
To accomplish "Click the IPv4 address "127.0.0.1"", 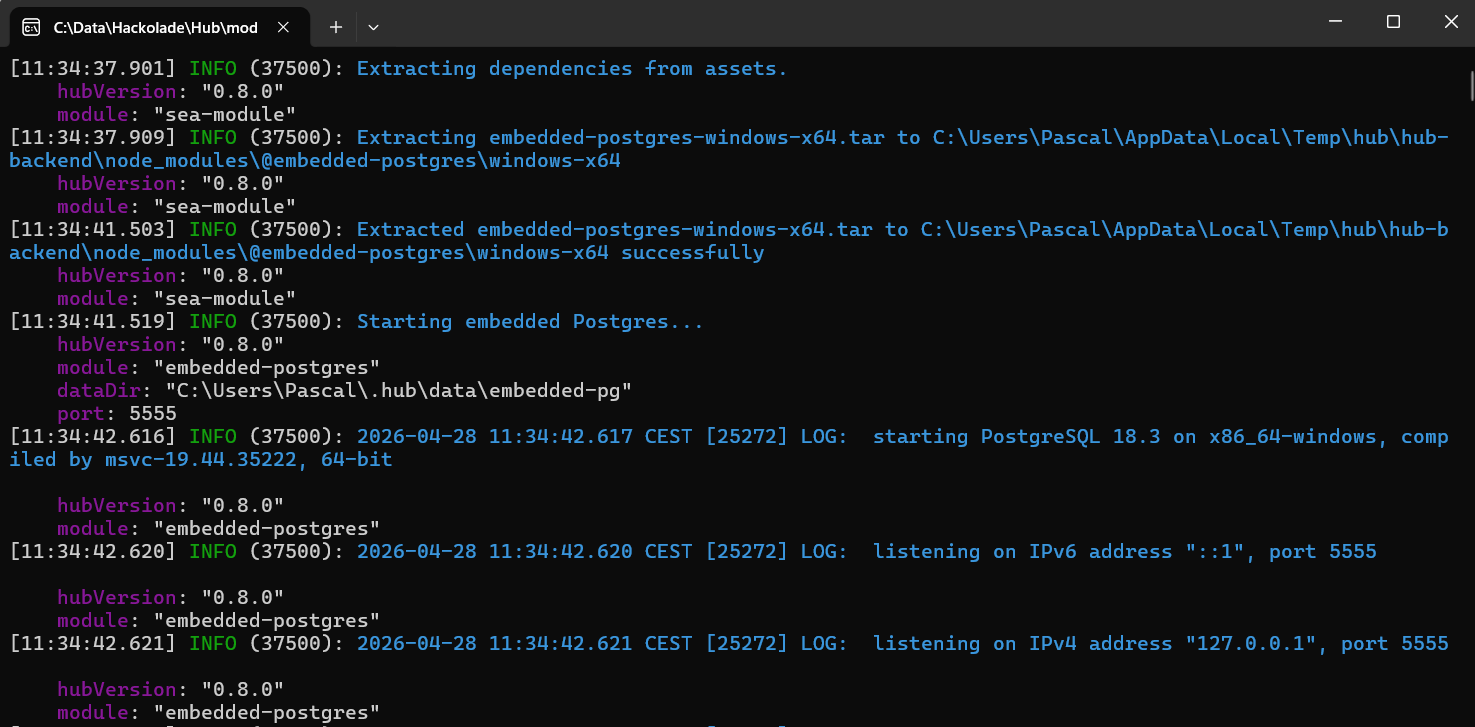I will 1250,644.
